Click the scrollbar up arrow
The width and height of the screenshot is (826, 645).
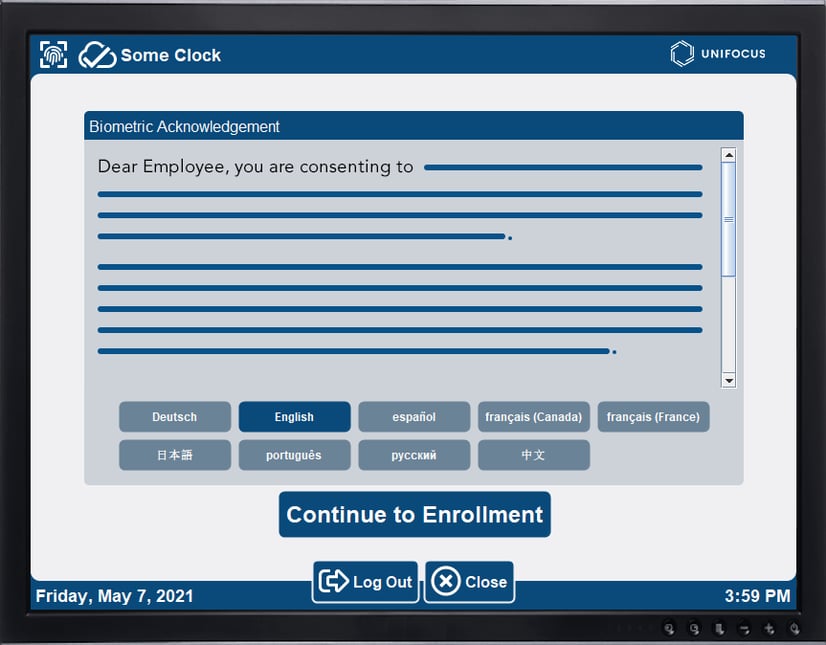coord(729,153)
